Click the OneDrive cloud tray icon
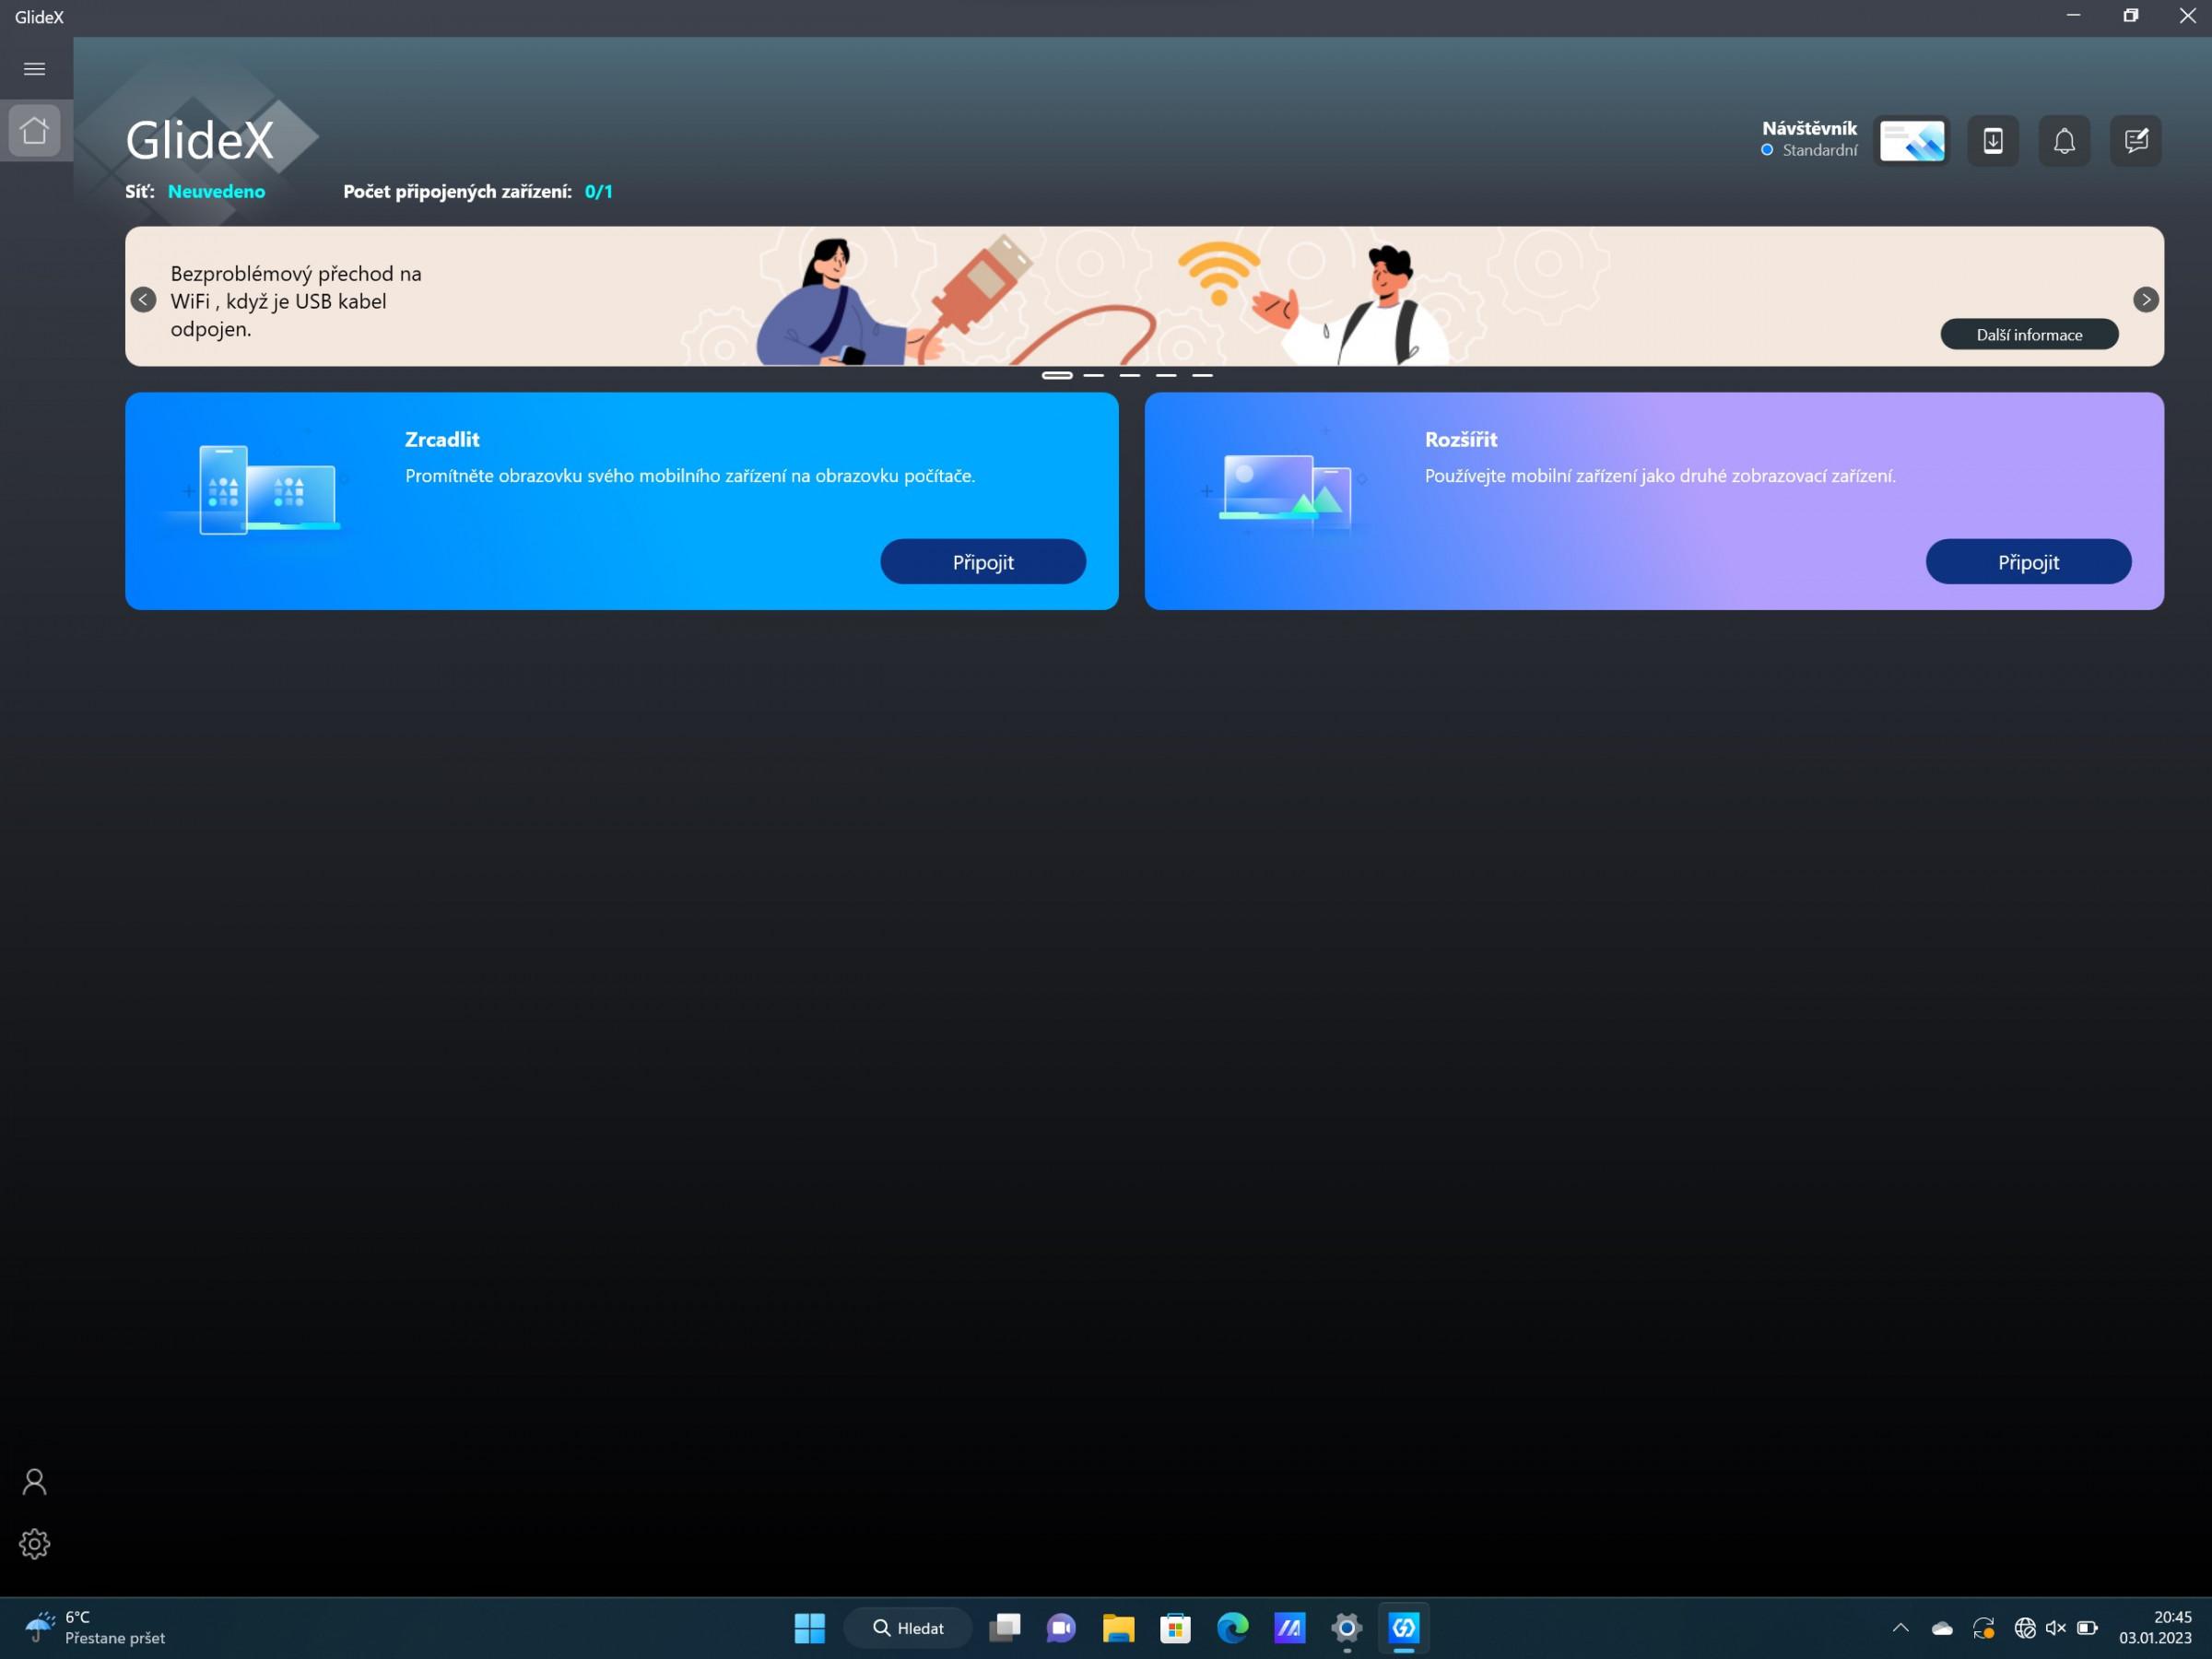The width and height of the screenshot is (2212, 1659). (x=1941, y=1628)
